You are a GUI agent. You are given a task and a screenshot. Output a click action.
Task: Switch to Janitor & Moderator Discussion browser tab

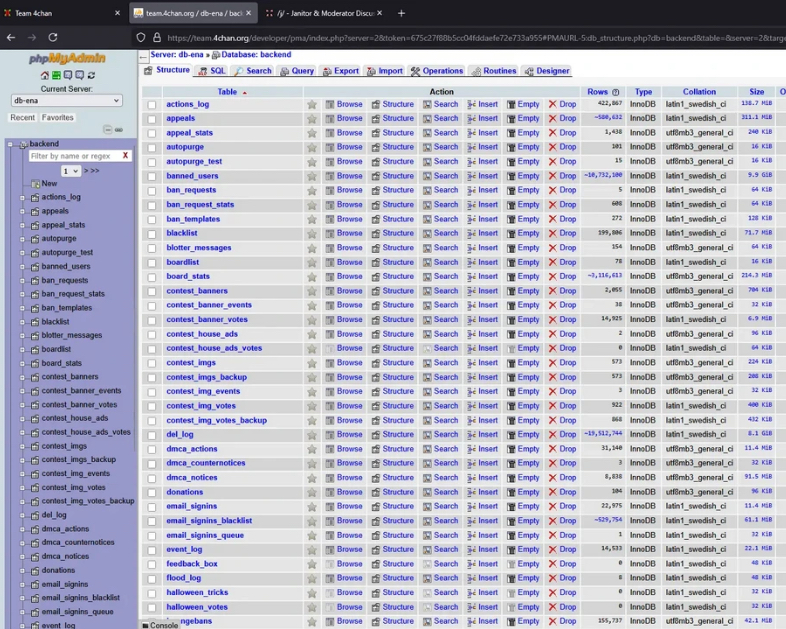click(x=326, y=14)
